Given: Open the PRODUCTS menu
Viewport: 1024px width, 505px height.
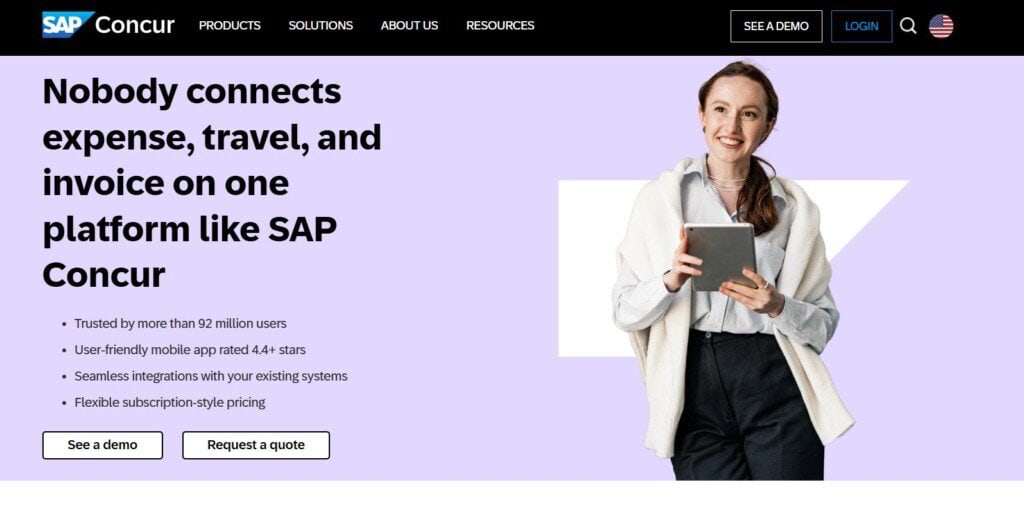Looking at the screenshot, I should coord(229,26).
